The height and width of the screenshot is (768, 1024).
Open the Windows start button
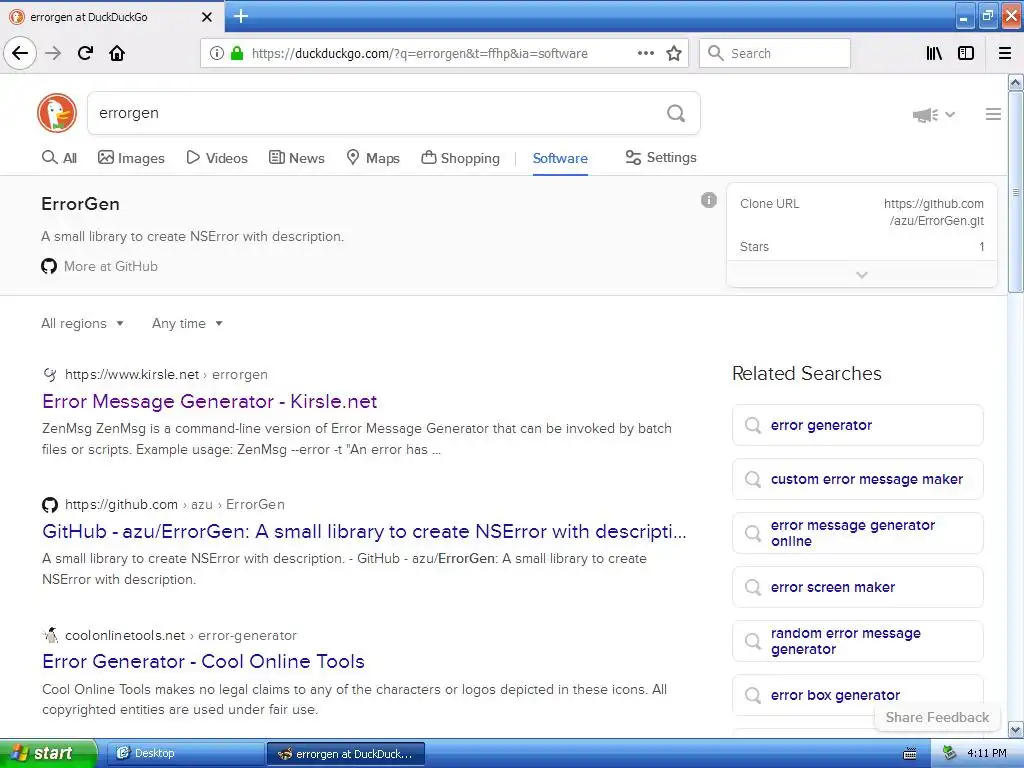tap(48, 753)
